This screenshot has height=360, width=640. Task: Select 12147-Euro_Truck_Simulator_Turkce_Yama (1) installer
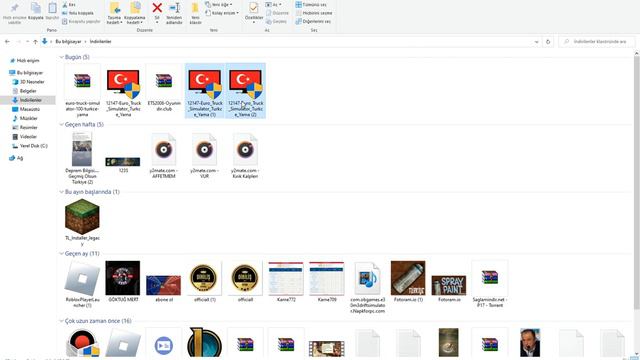[204, 91]
